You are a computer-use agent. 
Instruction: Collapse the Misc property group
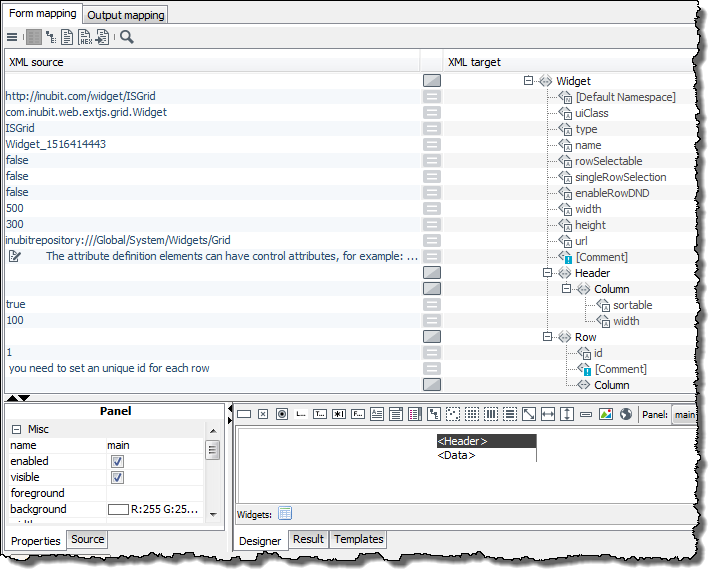[17, 429]
